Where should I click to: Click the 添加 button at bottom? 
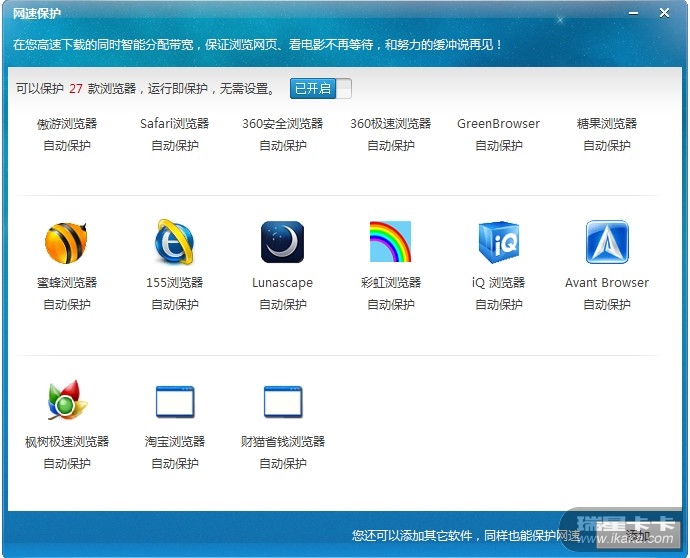pyautogui.click(x=637, y=535)
